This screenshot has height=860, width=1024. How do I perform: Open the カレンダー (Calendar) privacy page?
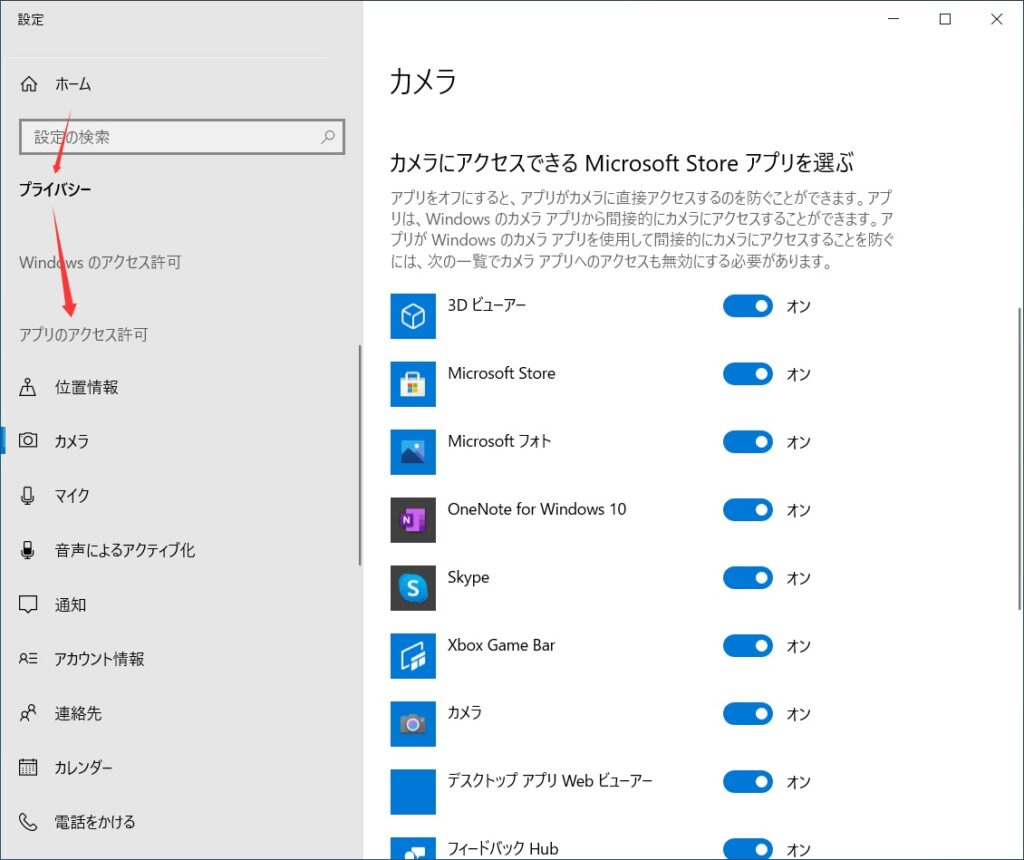pyautogui.click(x=28, y=767)
